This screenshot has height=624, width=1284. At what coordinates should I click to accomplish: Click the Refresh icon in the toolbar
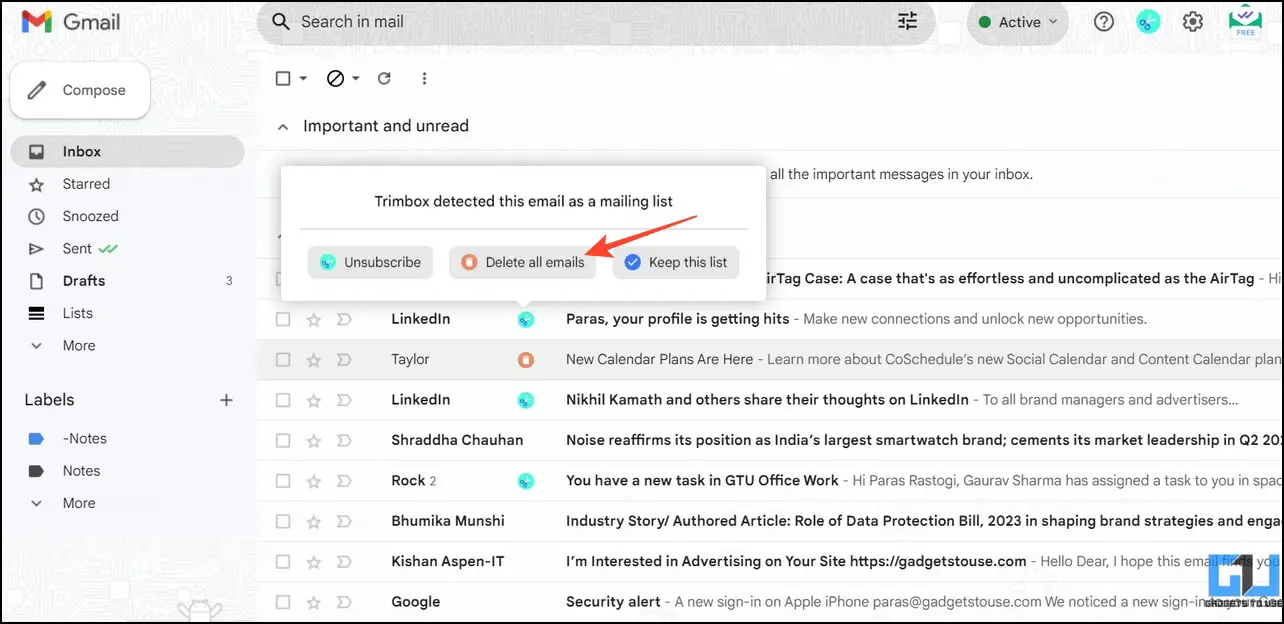click(x=384, y=78)
